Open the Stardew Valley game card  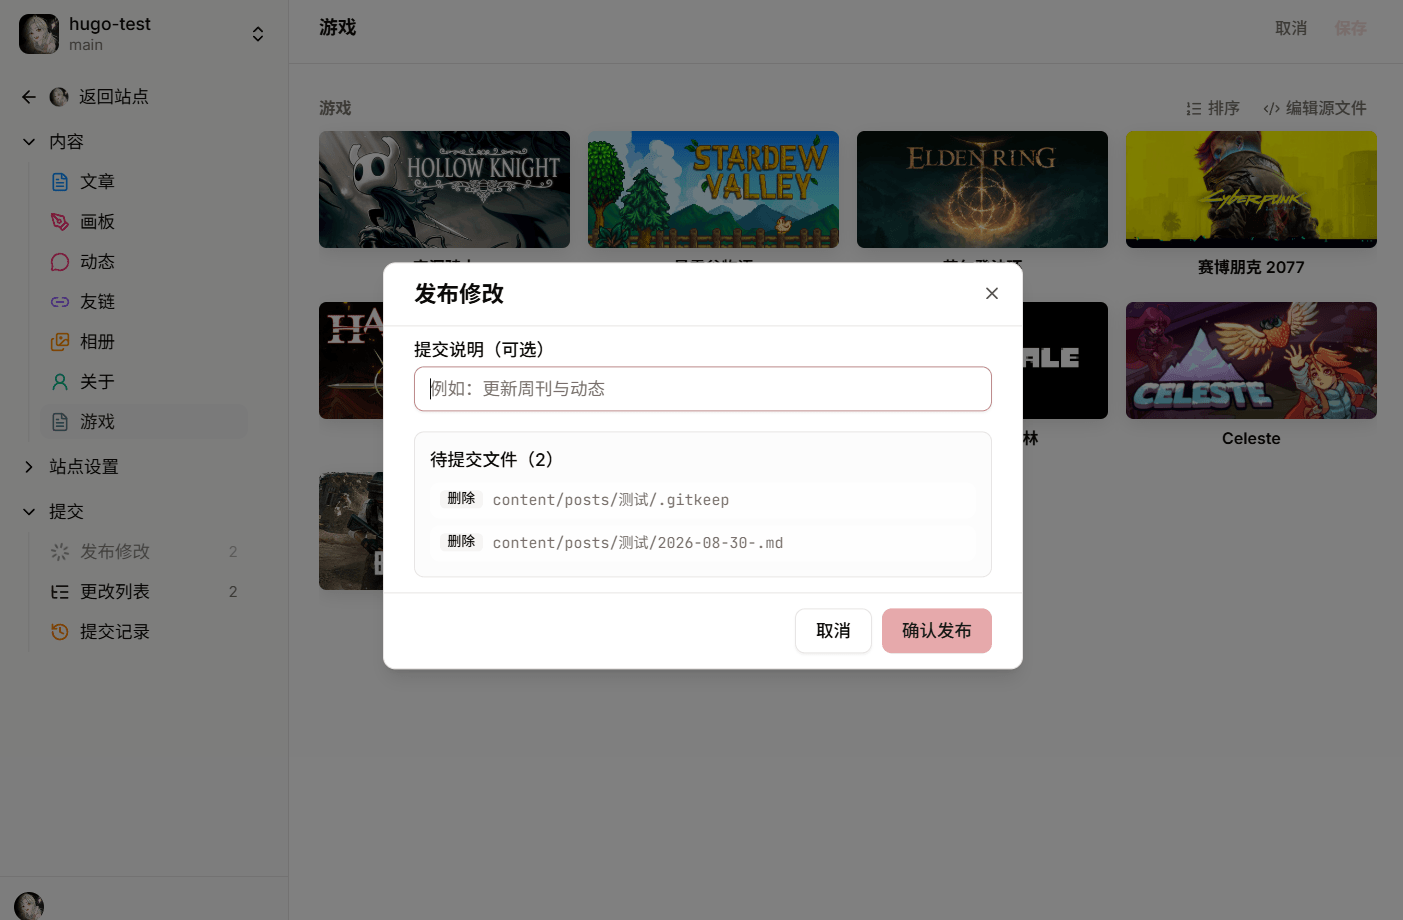coord(713,189)
